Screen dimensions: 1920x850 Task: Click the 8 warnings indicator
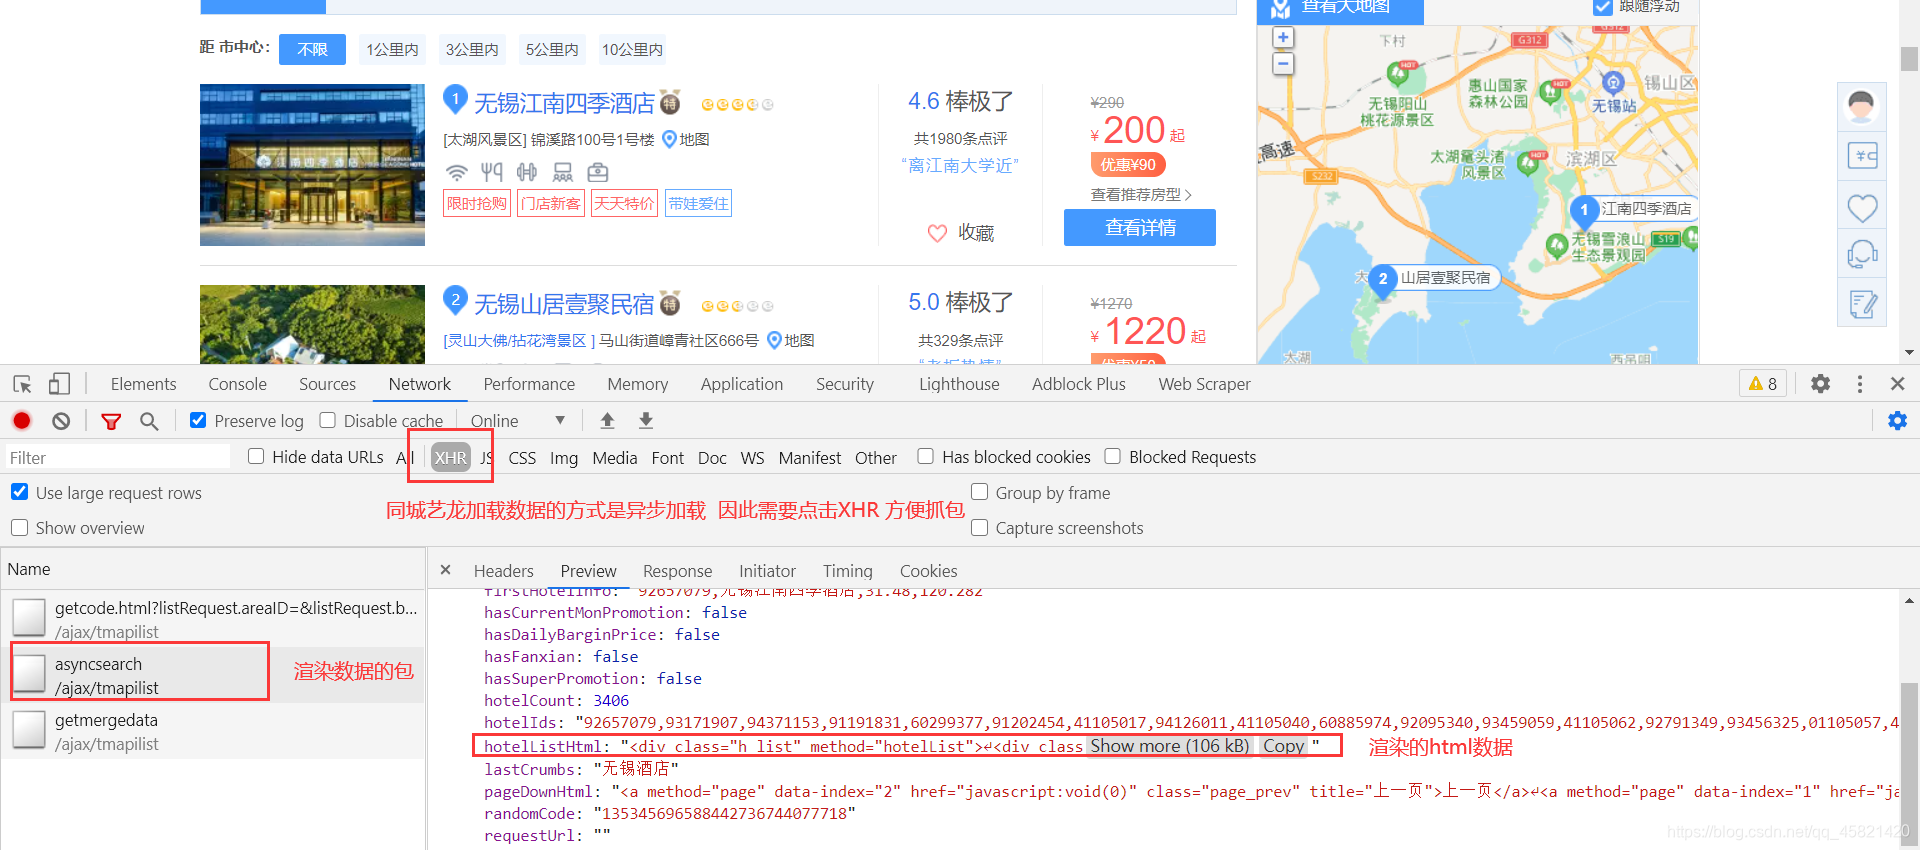coord(1763,384)
